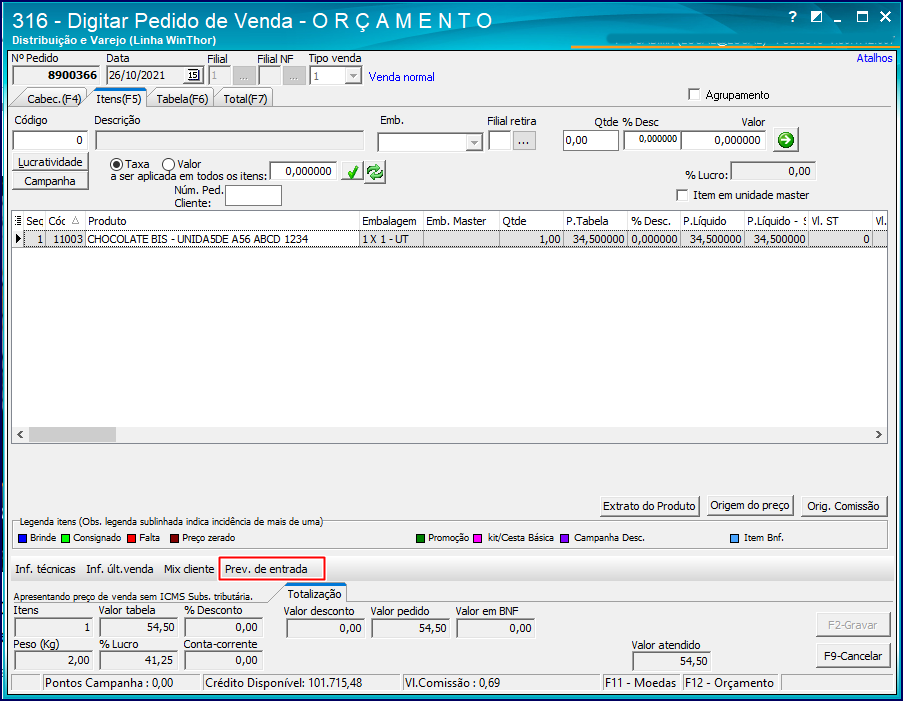Click the grid column selector icon
Viewport: 903px width, 701px height.
tap(18, 221)
